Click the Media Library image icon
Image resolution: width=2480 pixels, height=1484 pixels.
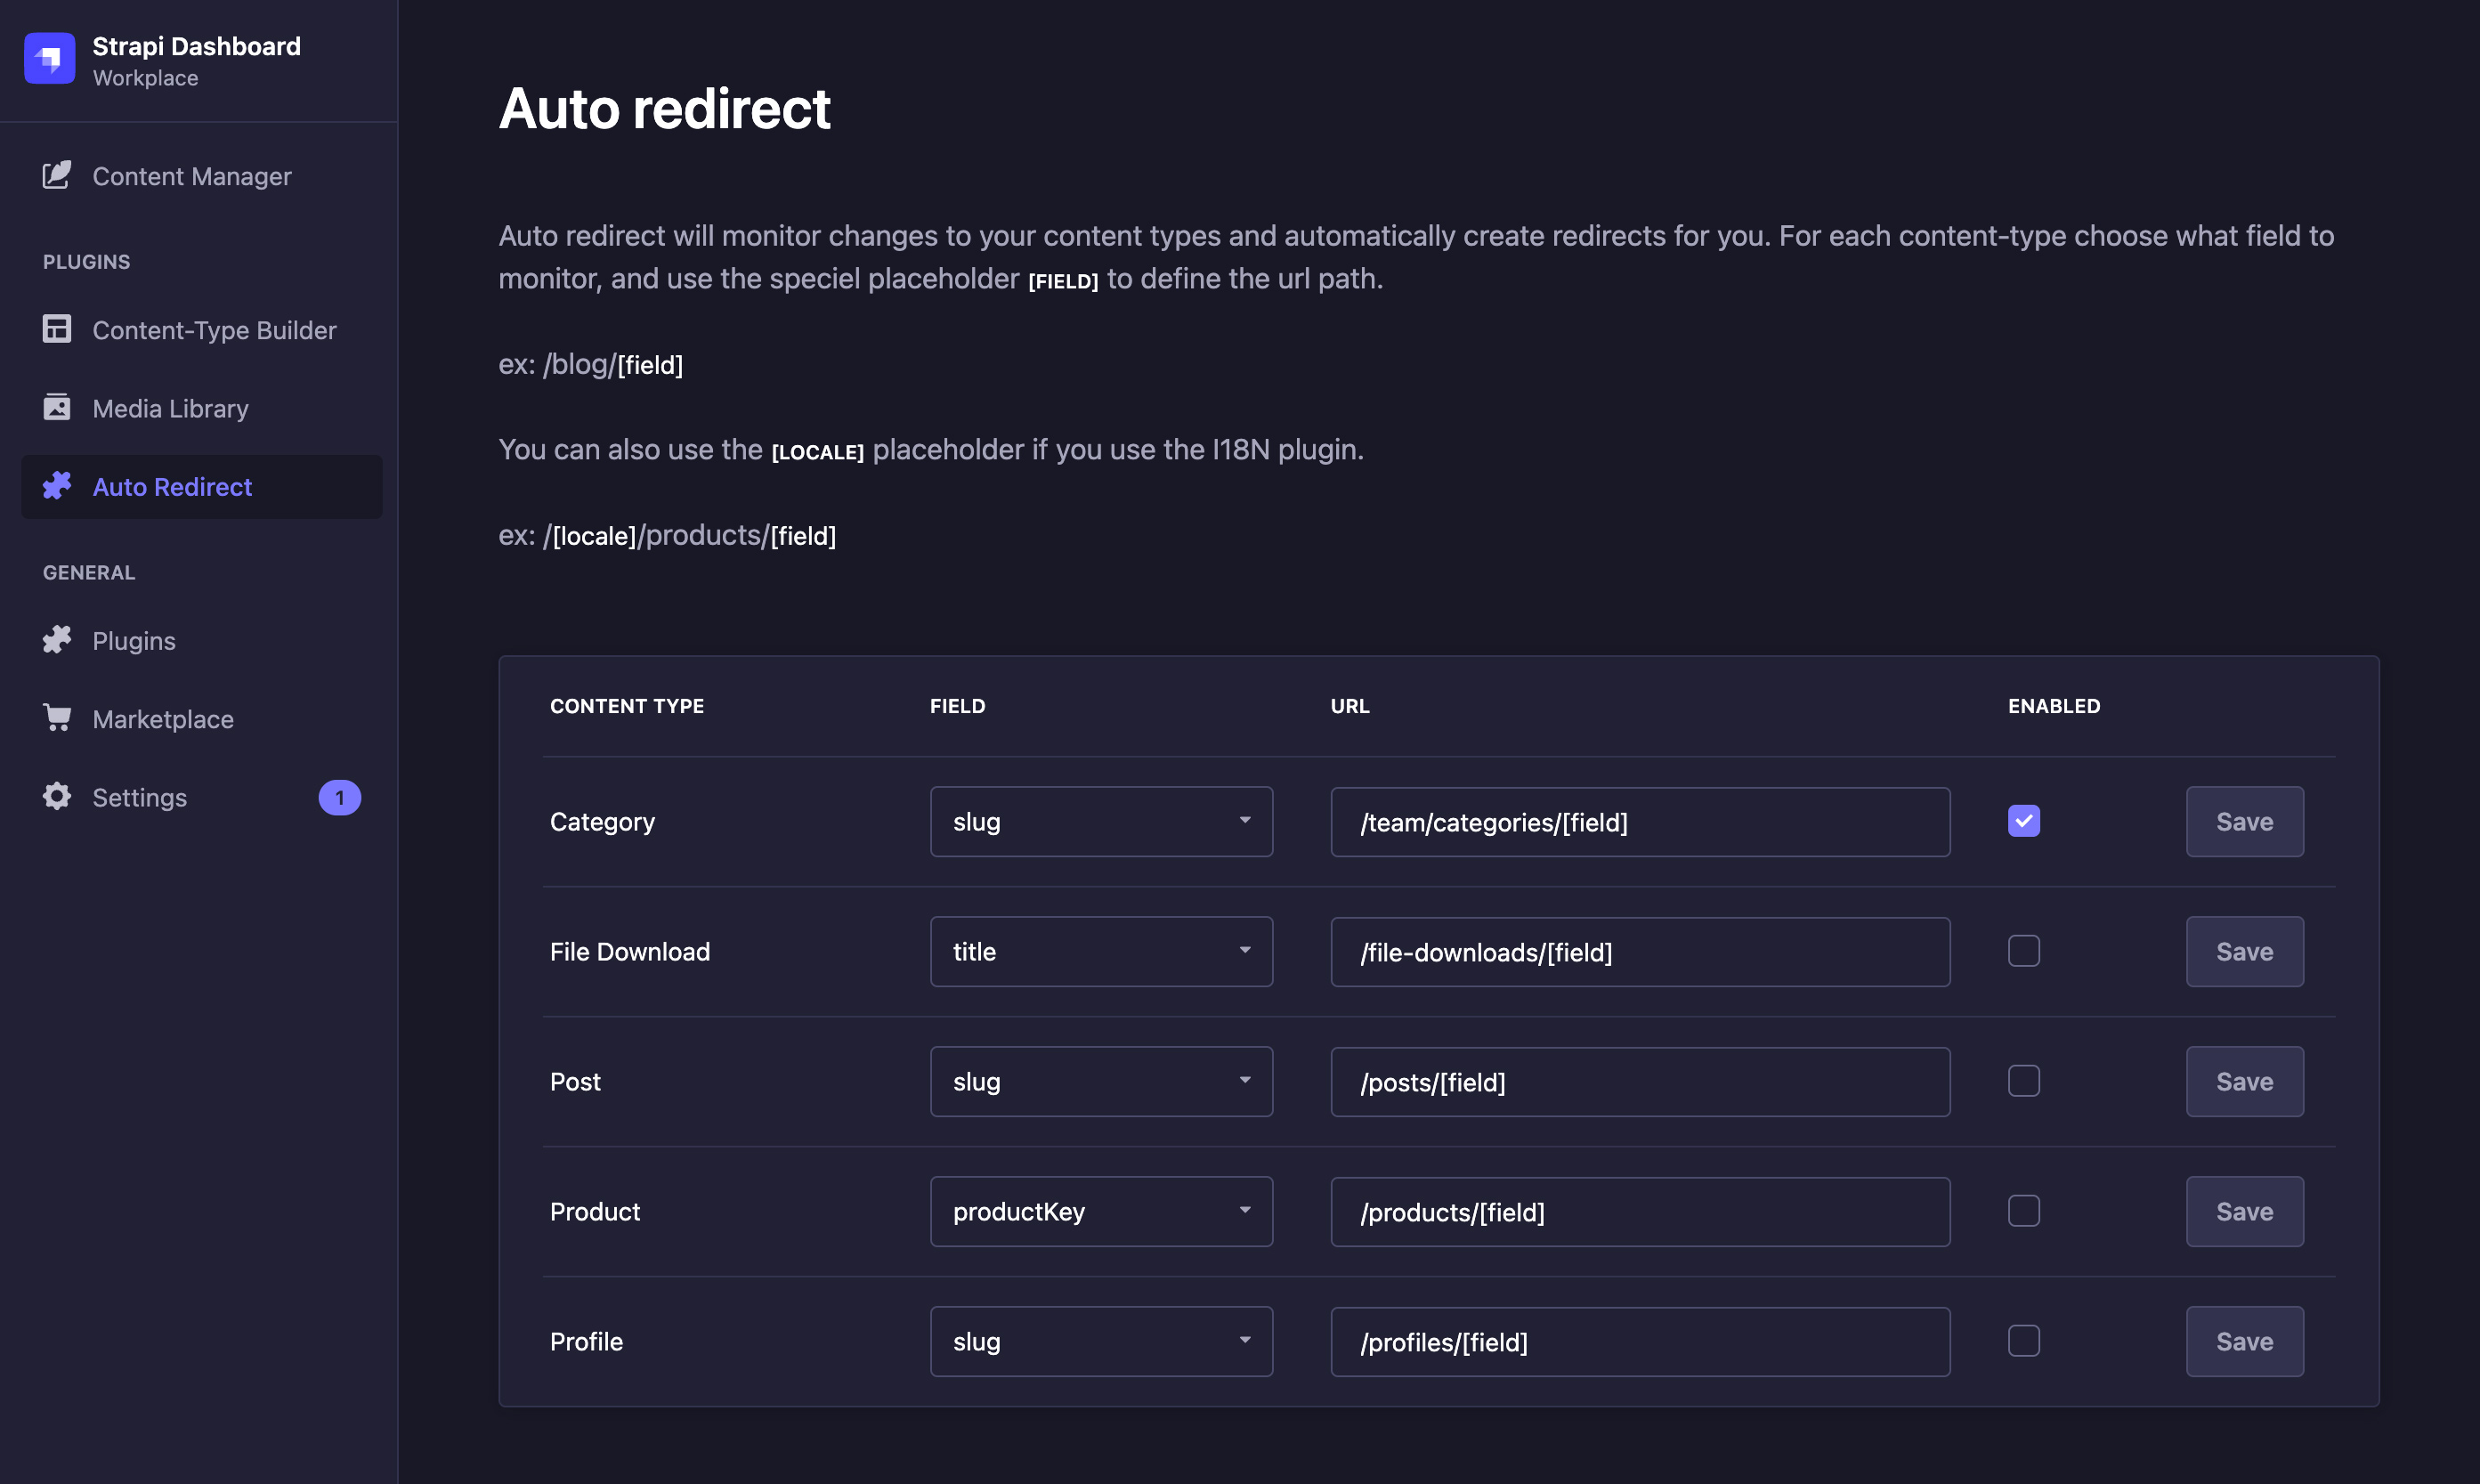pyautogui.click(x=57, y=408)
